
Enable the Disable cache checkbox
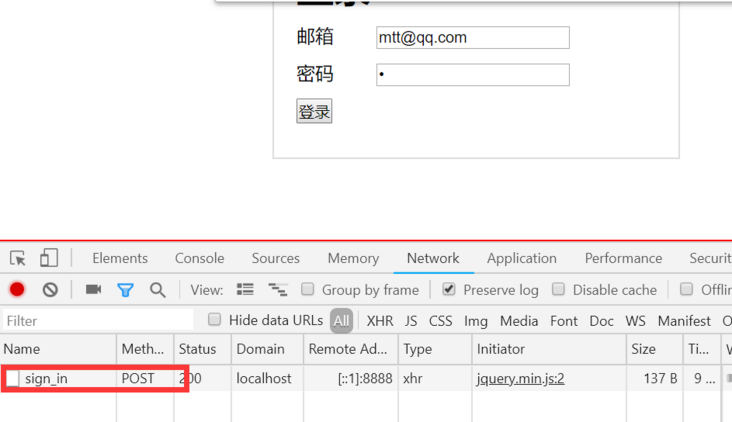558,289
